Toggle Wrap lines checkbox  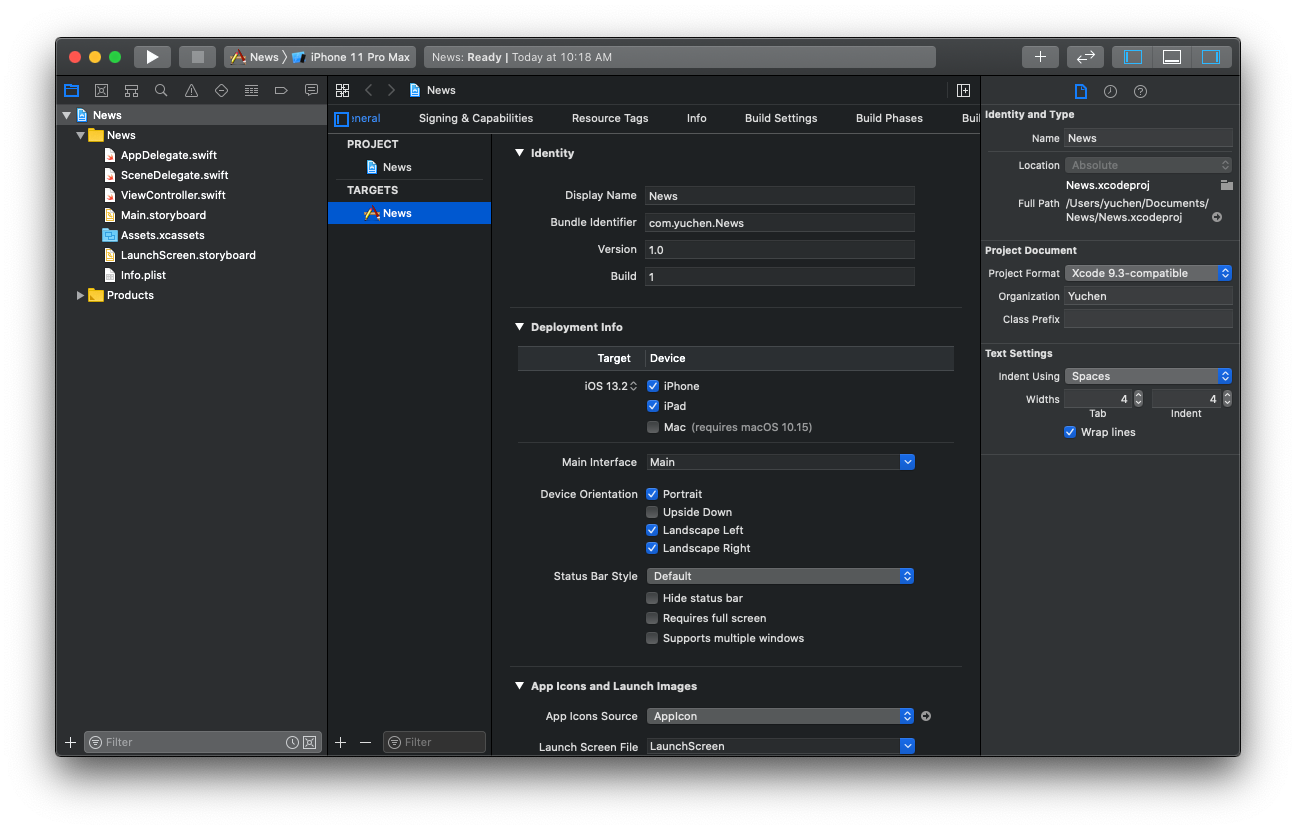[x=1070, y=432]
